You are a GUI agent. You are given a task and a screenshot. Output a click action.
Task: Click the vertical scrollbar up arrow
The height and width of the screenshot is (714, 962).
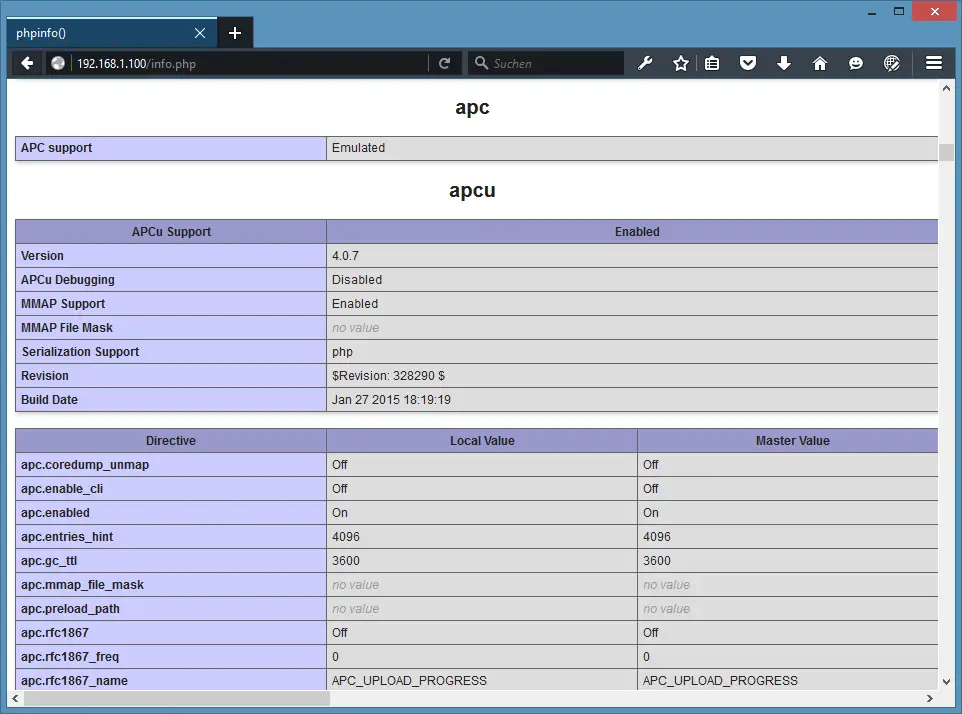(946, 88)
